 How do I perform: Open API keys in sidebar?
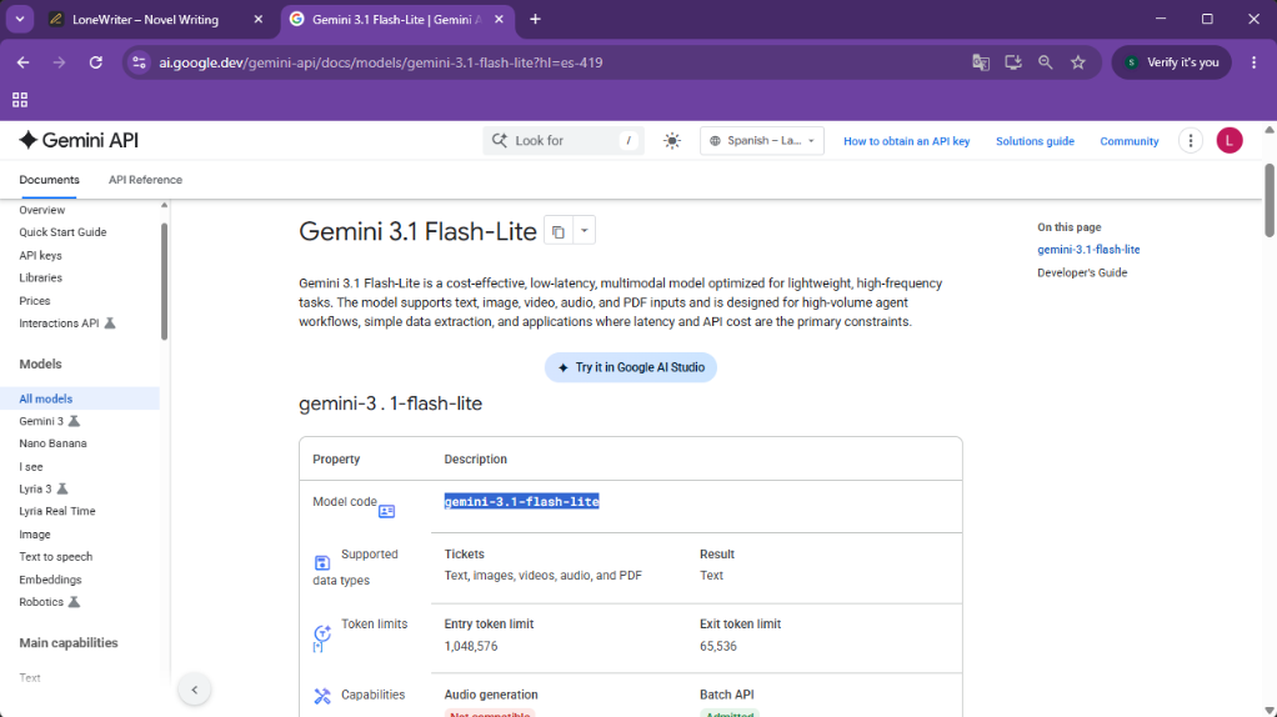click(40, 256)
